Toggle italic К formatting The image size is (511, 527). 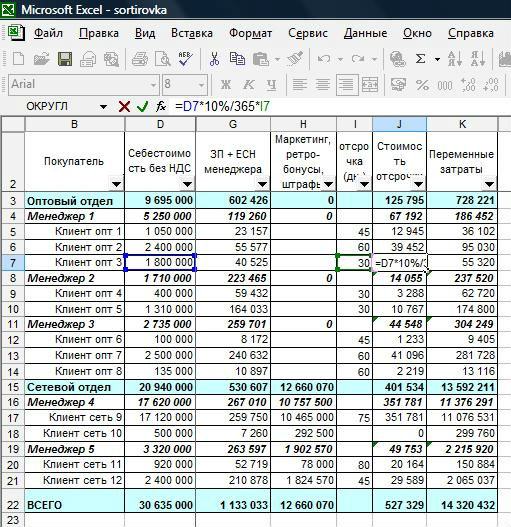tap(248, 85)
